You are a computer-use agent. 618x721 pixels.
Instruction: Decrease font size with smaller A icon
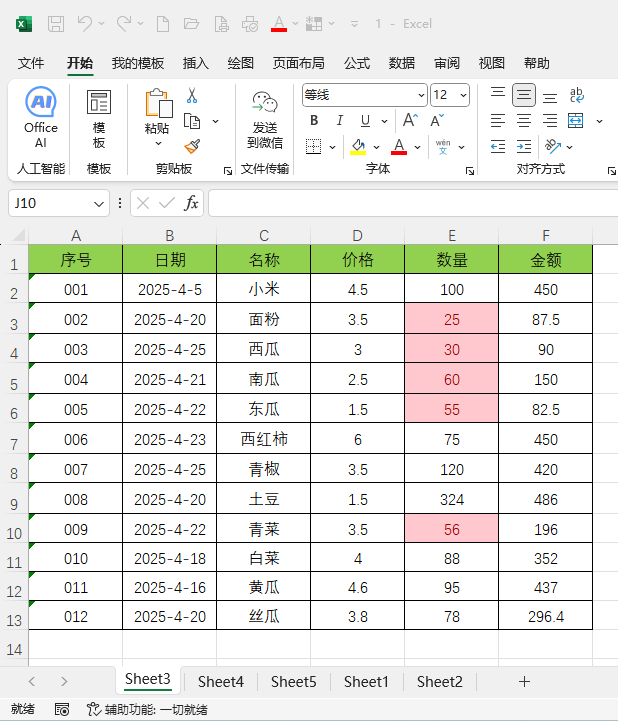click(x=436, y=120)
